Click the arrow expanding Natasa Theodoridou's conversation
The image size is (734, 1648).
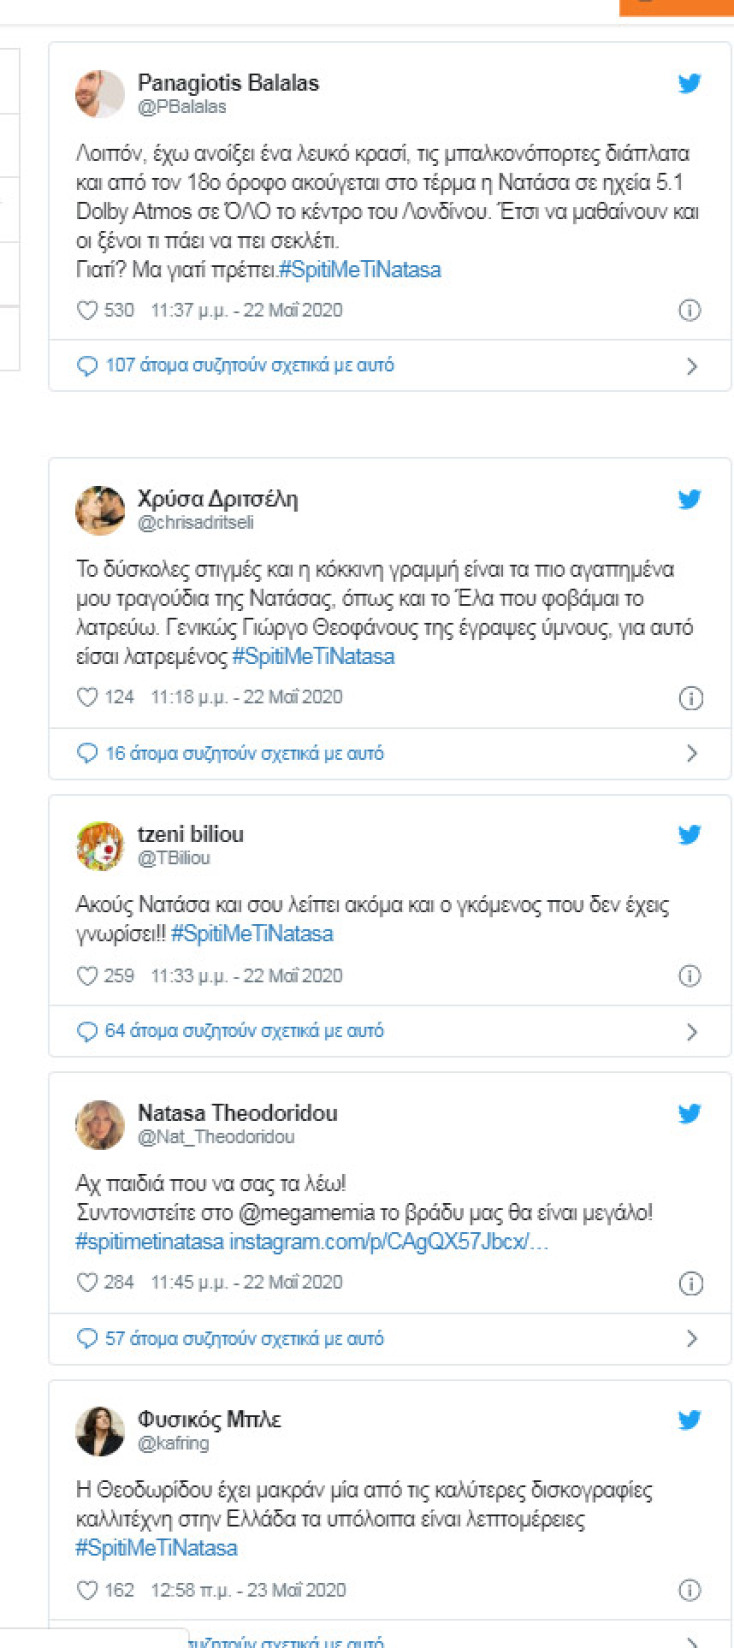[x=692, y=1337]
